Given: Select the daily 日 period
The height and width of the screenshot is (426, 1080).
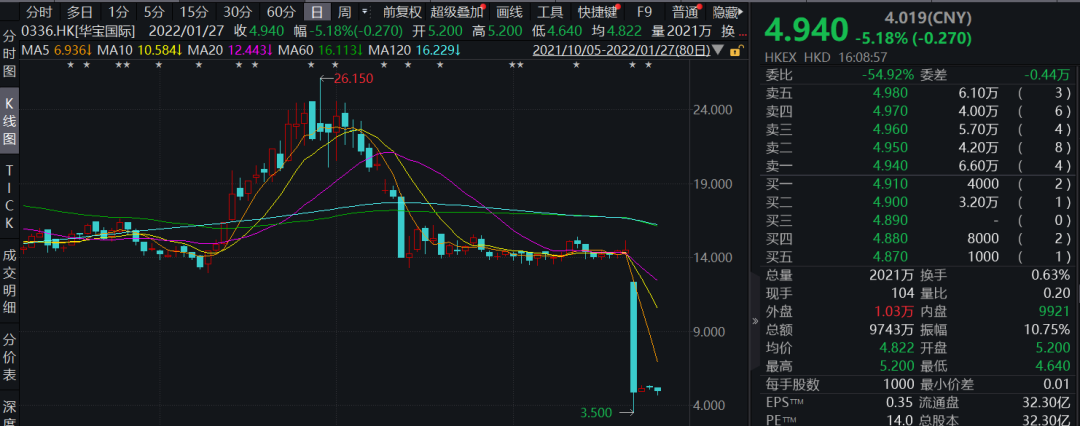Looking at the screenshot, I should coord(317,12).
